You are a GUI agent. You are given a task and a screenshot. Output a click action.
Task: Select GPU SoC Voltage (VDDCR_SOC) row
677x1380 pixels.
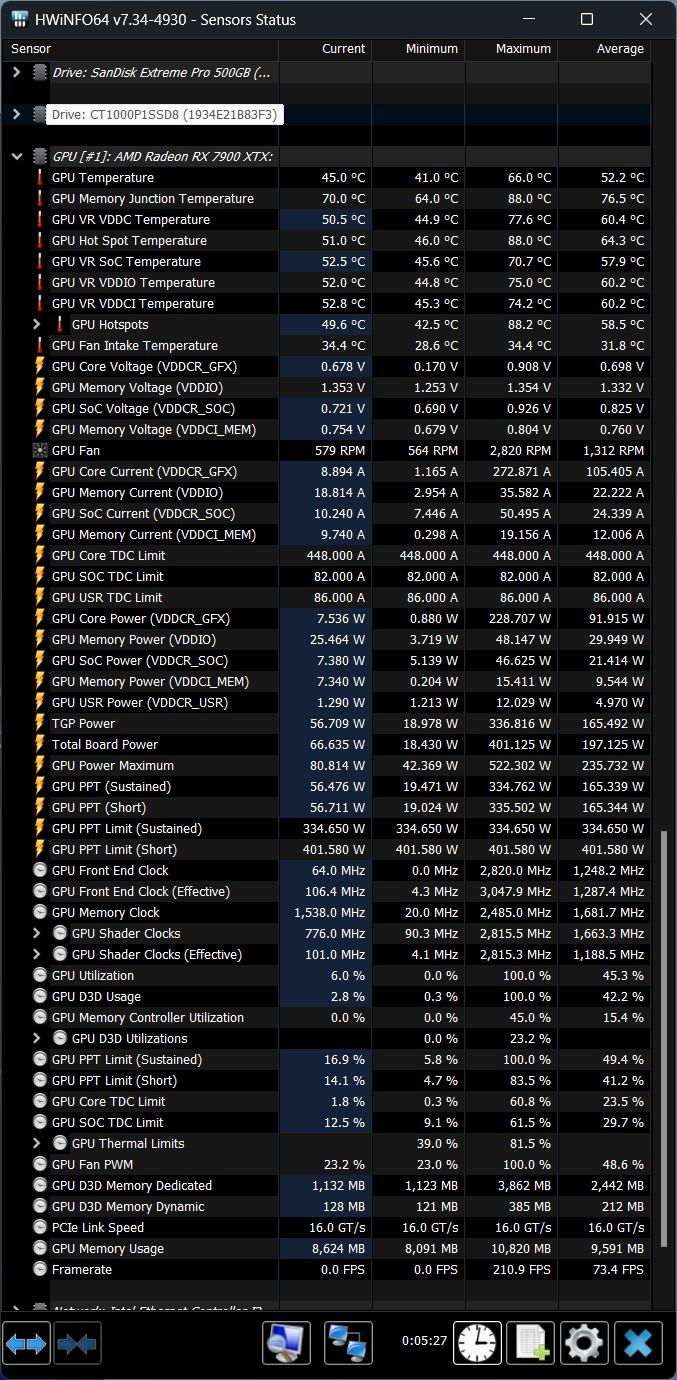click(x=326, y=408)
